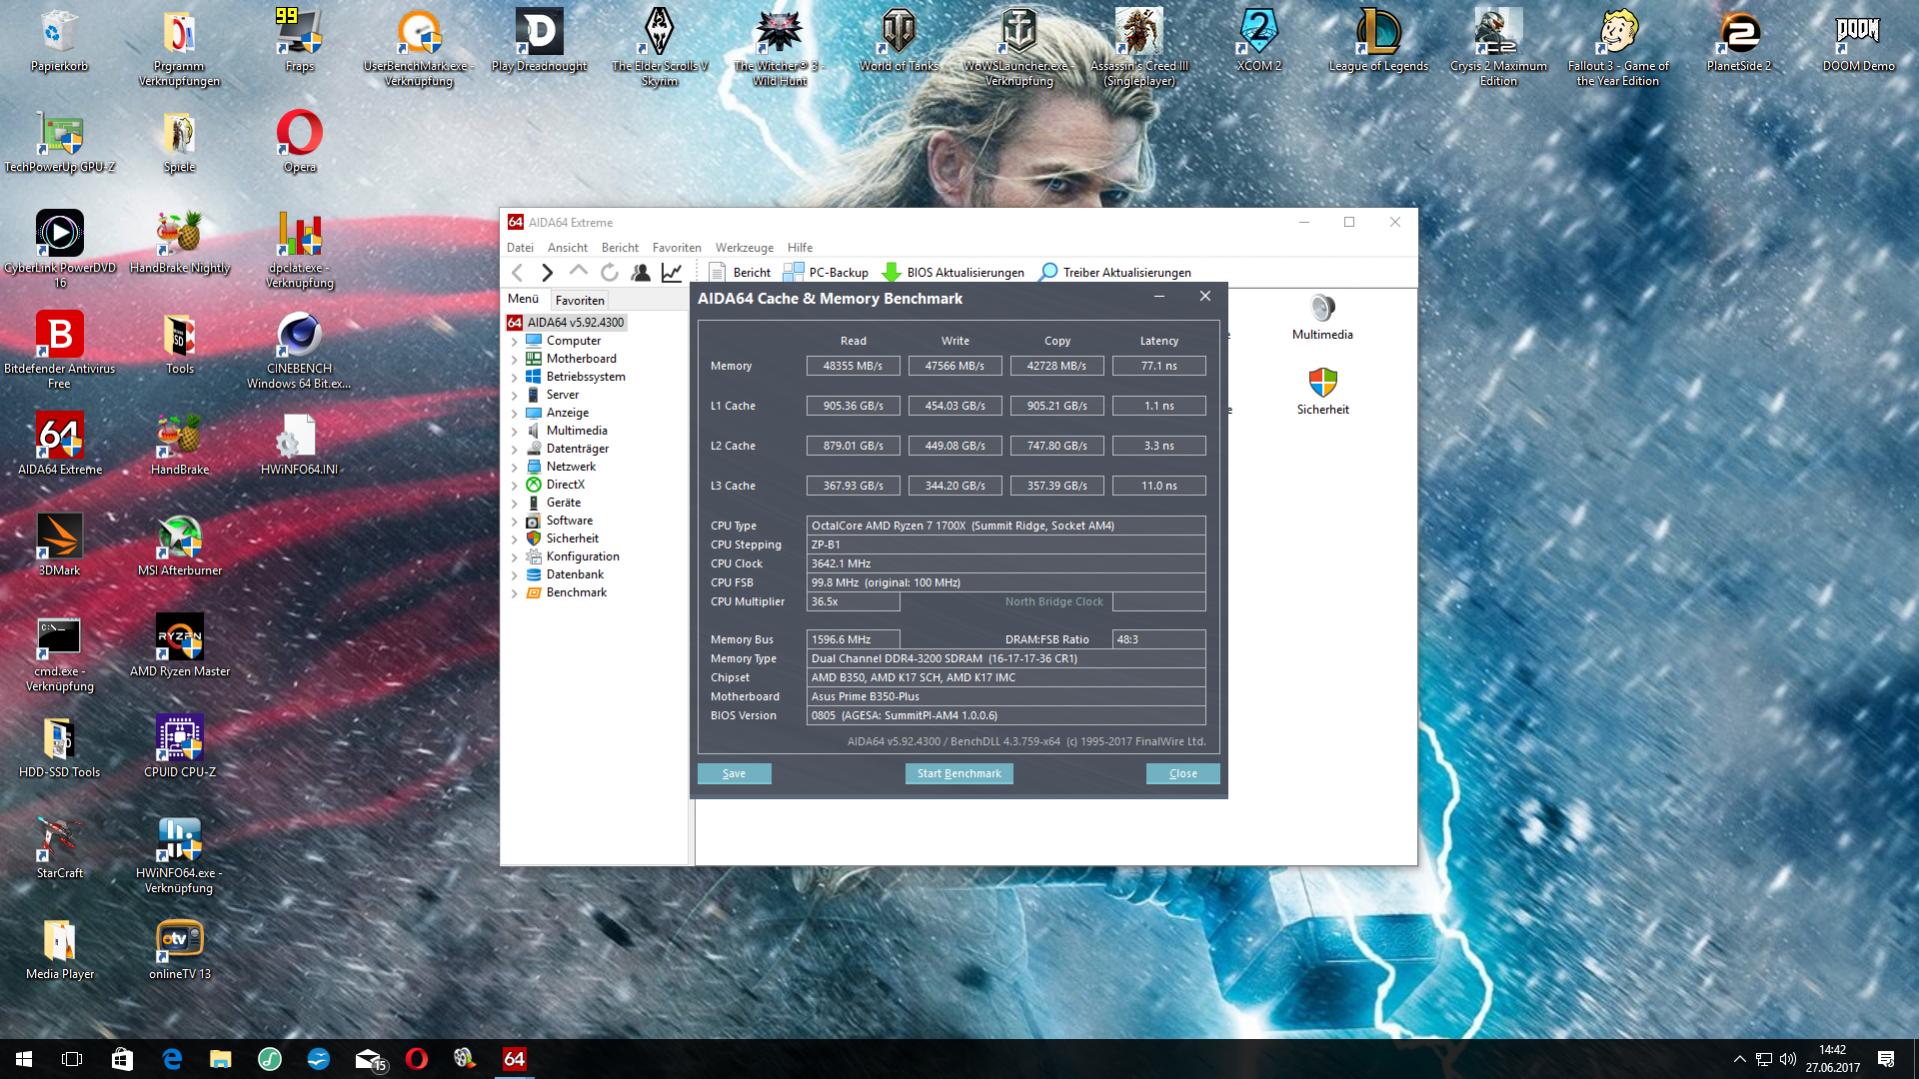
Task: Expand the Anzeige tree node
Action: (x=515, y=413)
